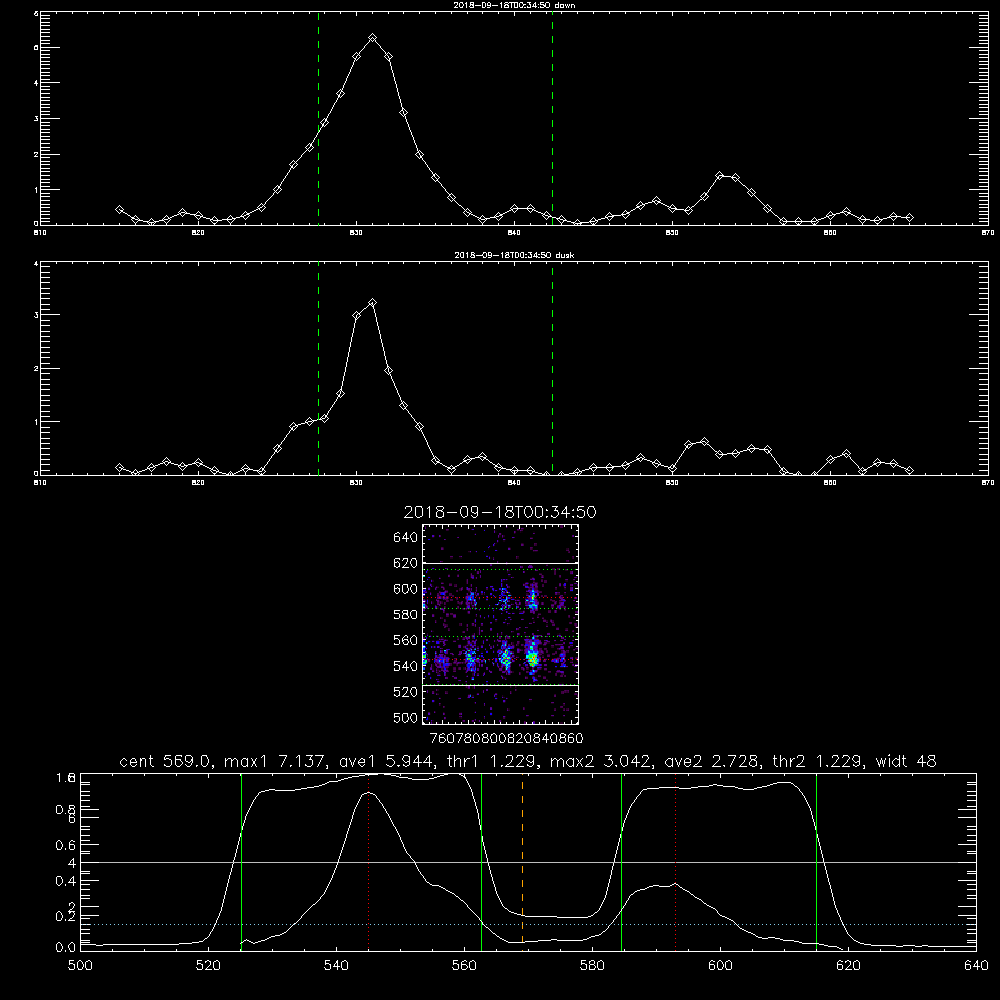The width and height of the screenshot is (1000, 1000).
Task: Click the "600" label on bottom plot x-axis
Action: [x=720, y=966]
